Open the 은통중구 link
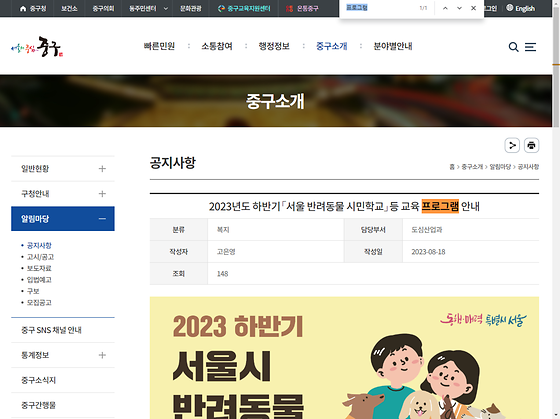Screen dimensions: 560x419 tap(302, 8)
